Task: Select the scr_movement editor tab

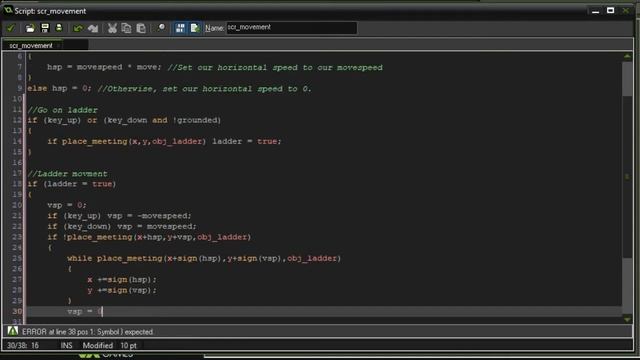Action: click(31, 45)
